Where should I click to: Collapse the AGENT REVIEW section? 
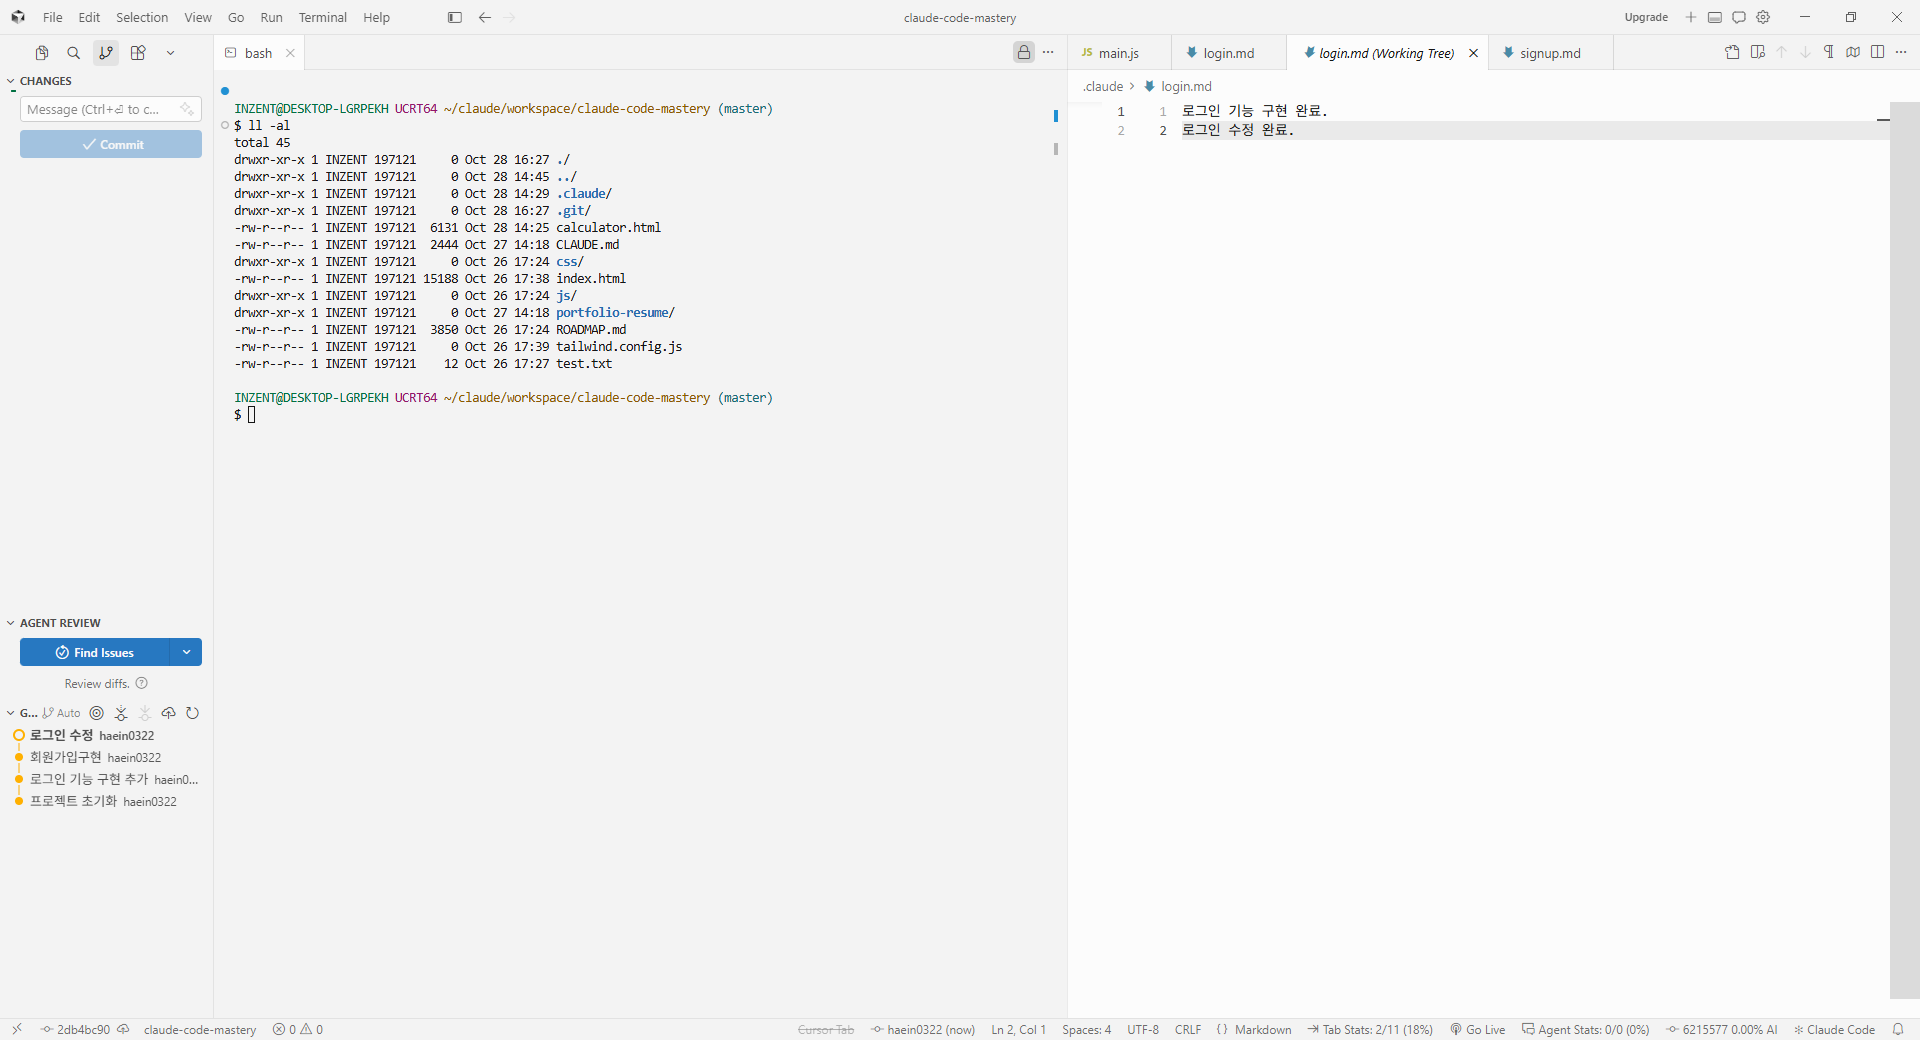10,623
